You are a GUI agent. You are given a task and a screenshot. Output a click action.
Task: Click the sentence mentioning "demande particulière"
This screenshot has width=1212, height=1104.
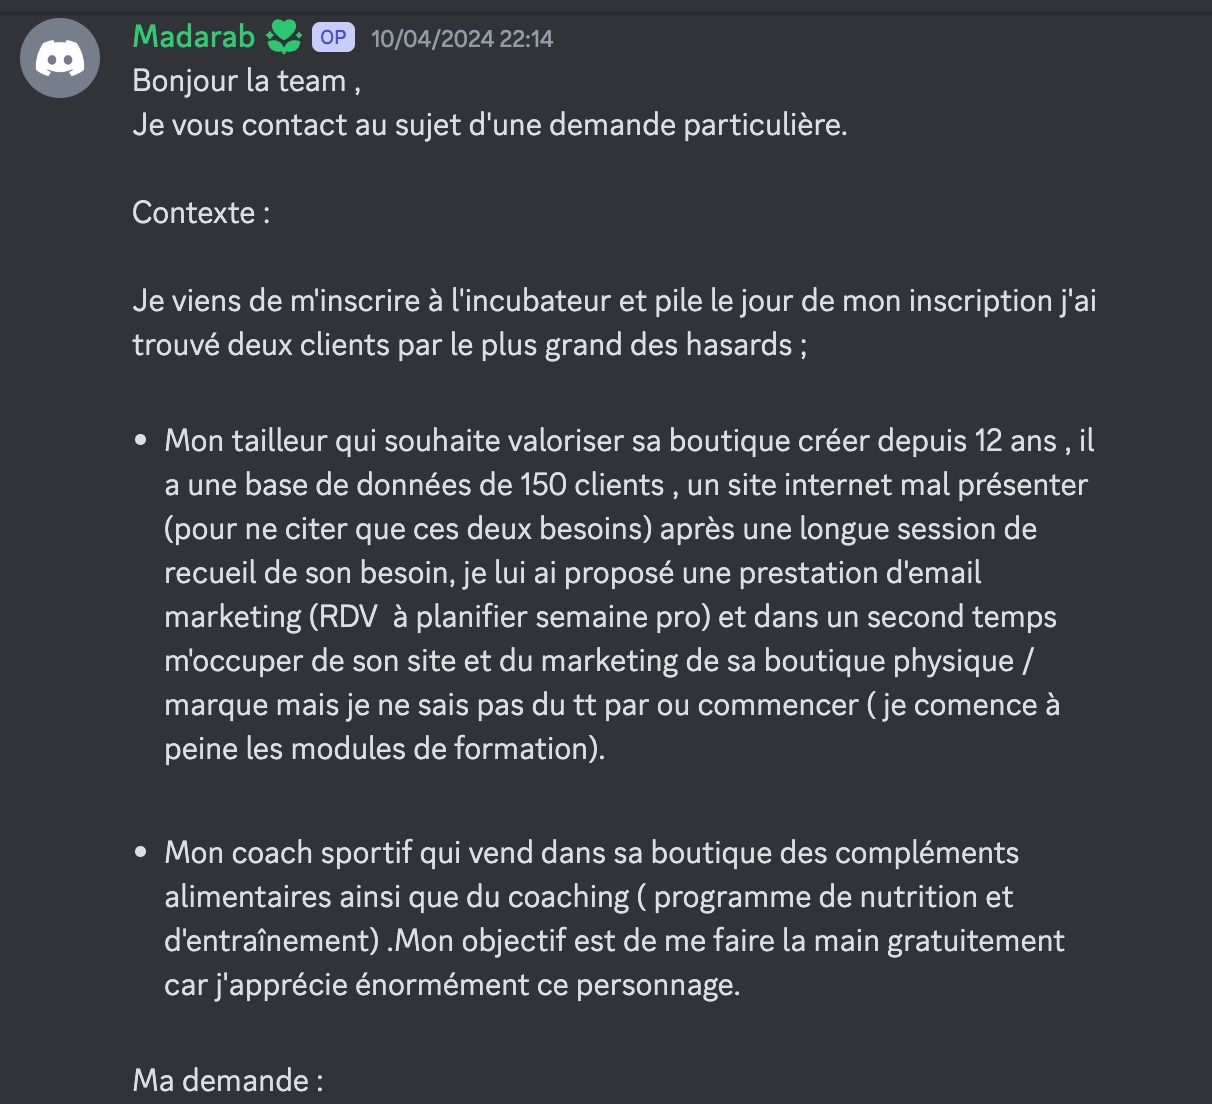[x=490, y=125]
